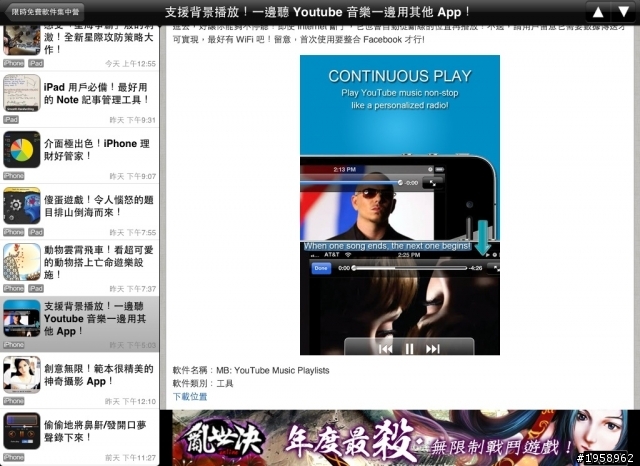
Task: Tap the sleep recorder app icon
Action: tap(22, 431)
